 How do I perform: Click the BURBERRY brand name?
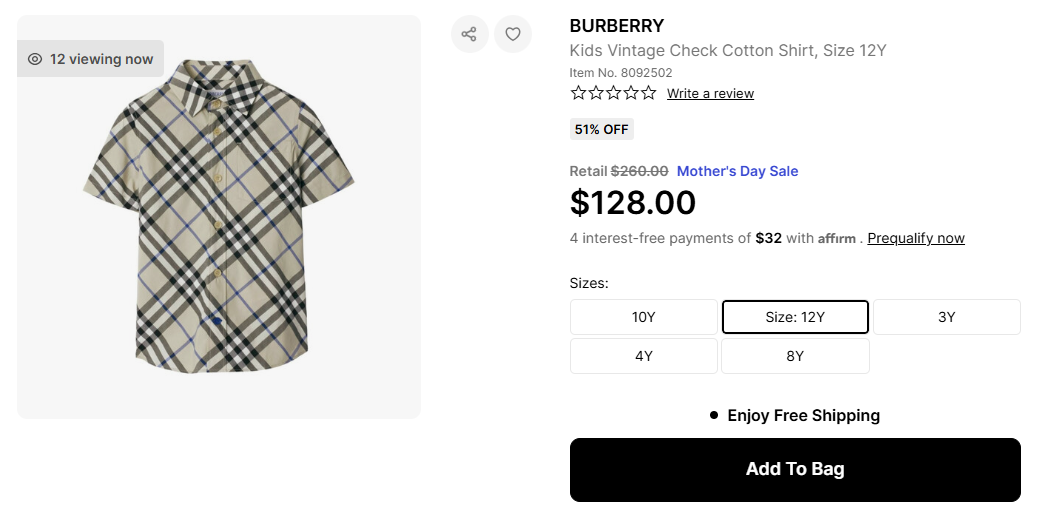click(616, 26)
